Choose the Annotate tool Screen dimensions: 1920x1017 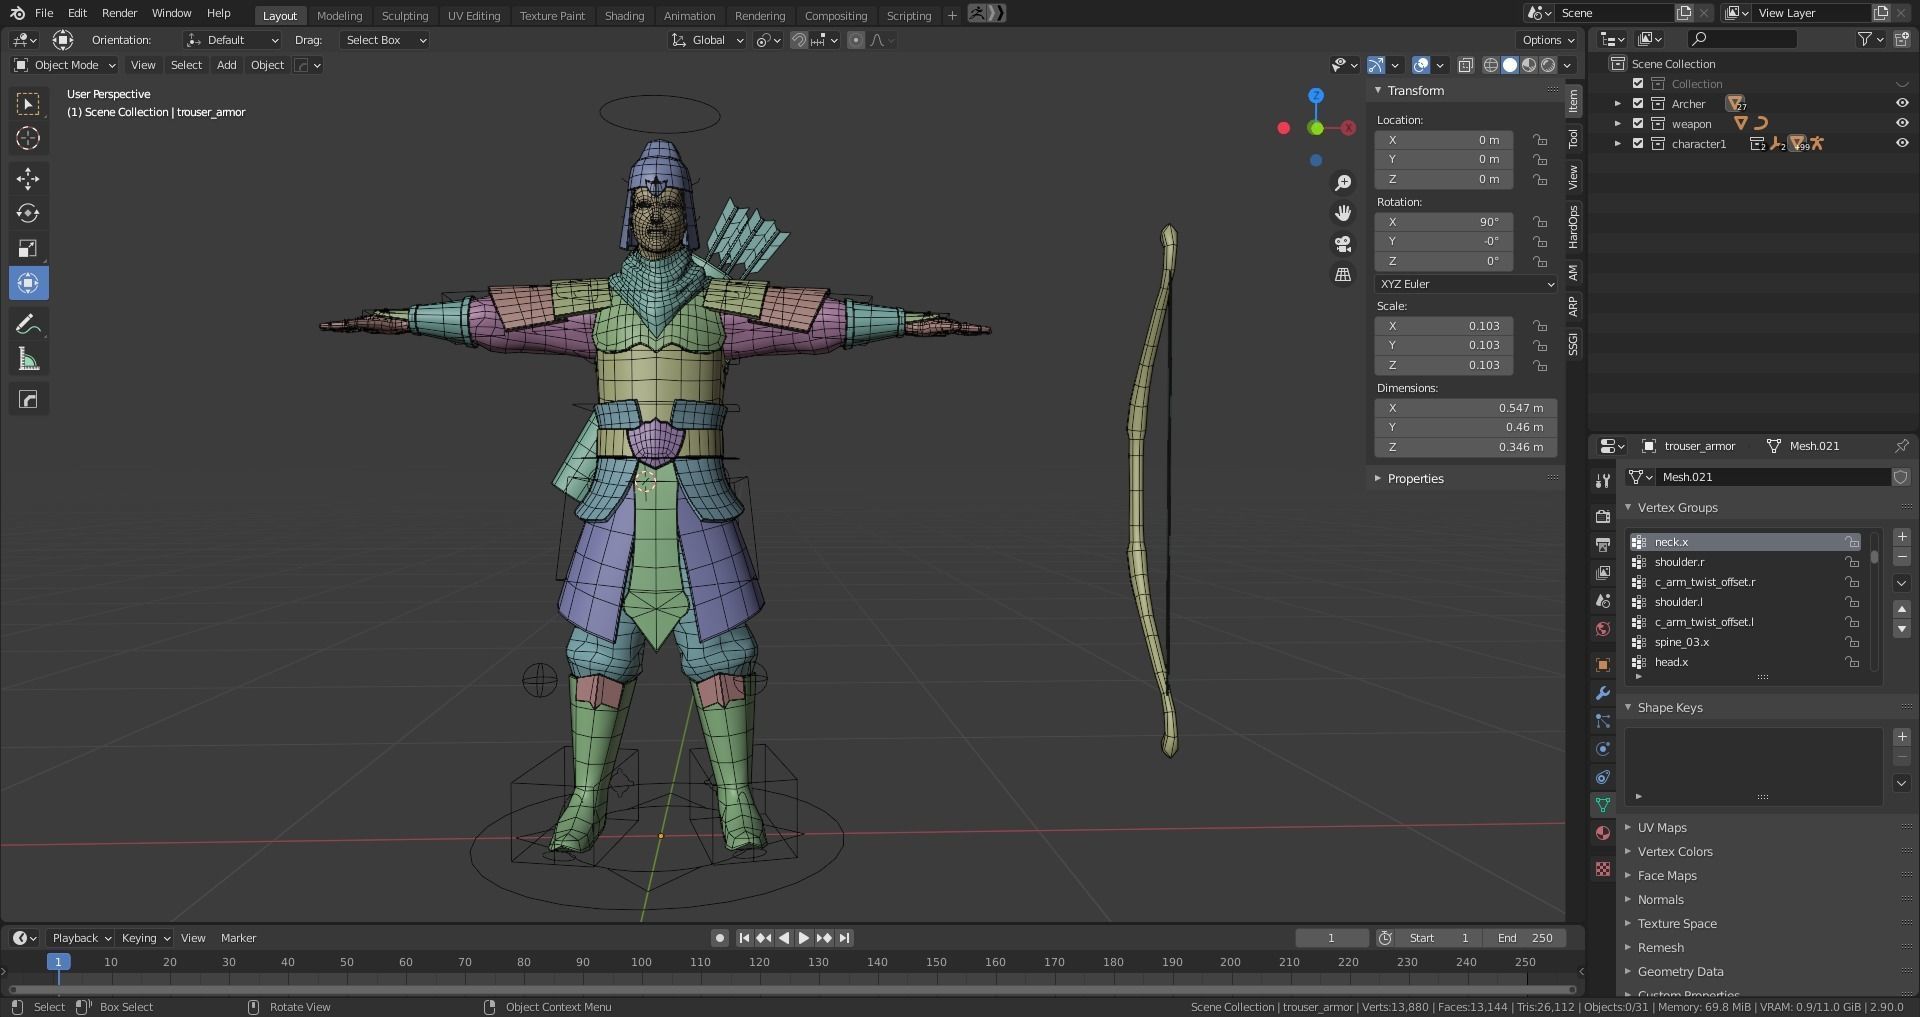click(x=28, y=324)
